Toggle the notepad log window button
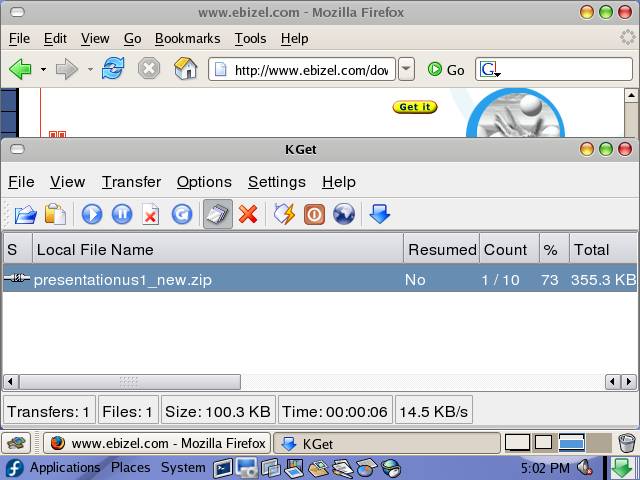Viewport: 640px width, 480px height. (x=217, y=214)
